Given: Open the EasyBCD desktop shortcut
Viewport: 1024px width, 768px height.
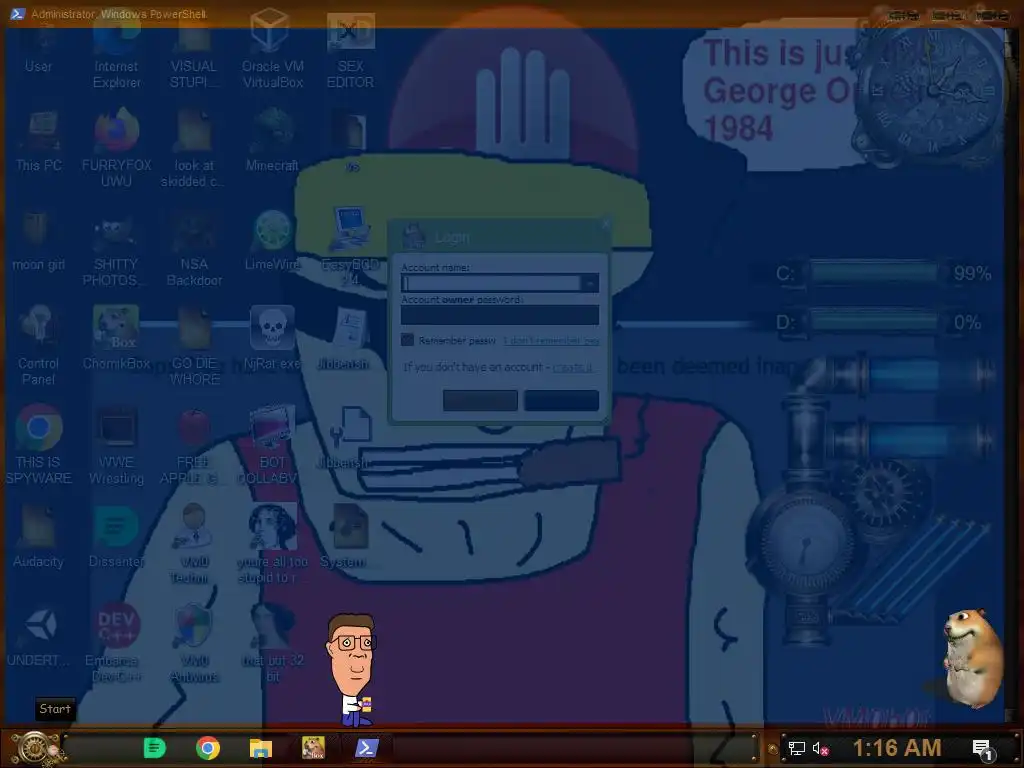Looking at the screenshot, I should (350, 246).
